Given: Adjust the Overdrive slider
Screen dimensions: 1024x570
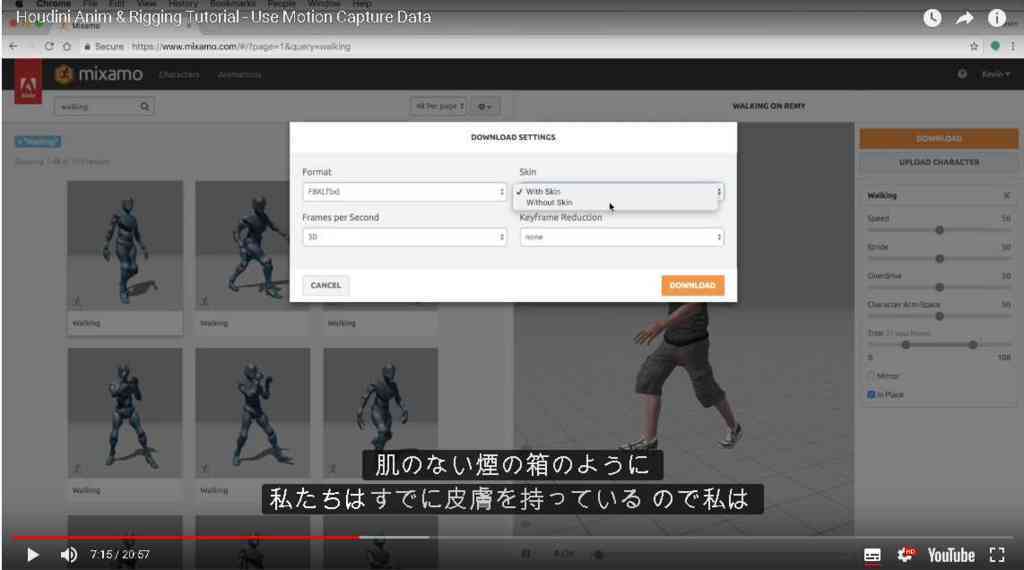Looking at the screenshot, I should click(x=940, y=287).
